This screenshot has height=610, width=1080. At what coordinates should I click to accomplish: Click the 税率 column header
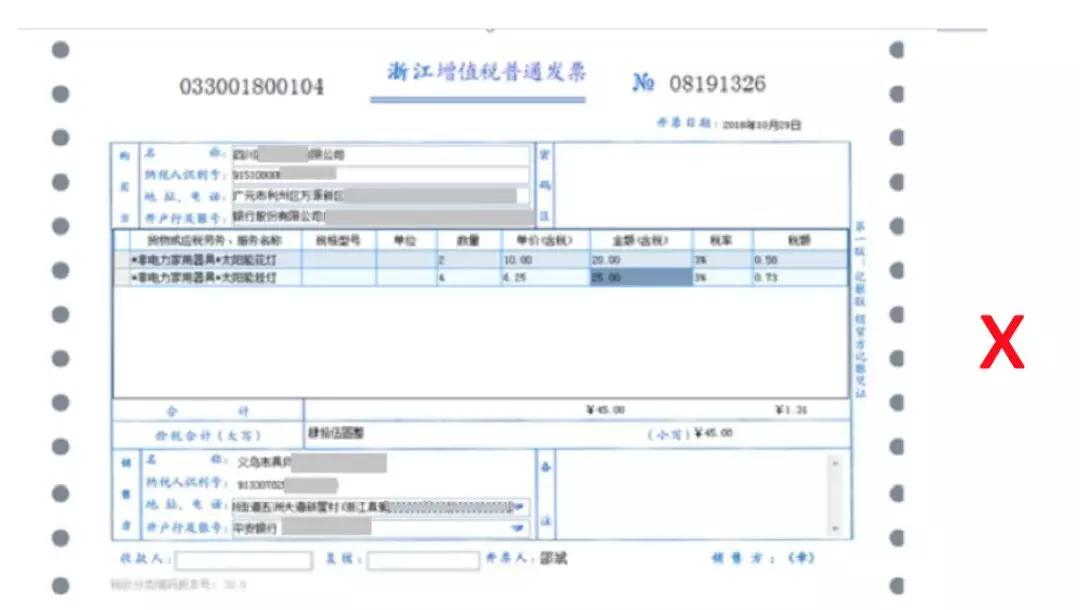pyautogui.click(x=722, y=240)
